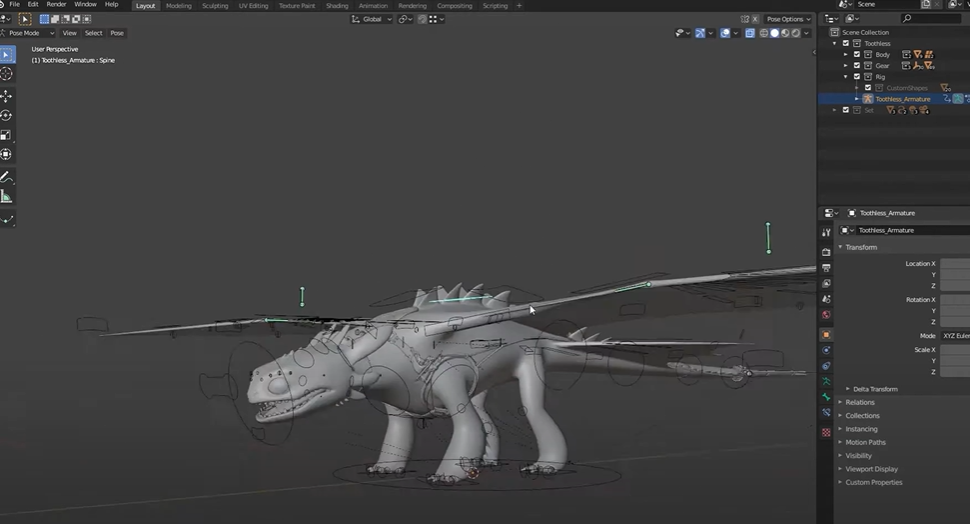The image size is (970, 524).
Task: Open the Object properties tab
Action: click(x=826, y=335)
